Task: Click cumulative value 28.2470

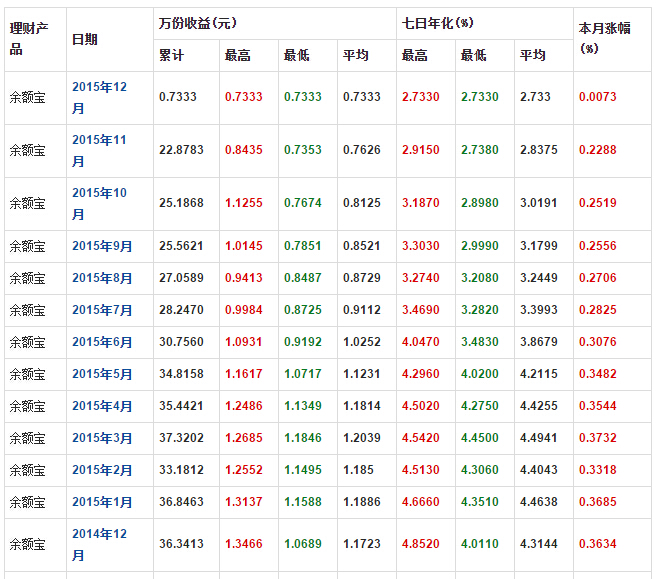Action: tap(181, 310)
